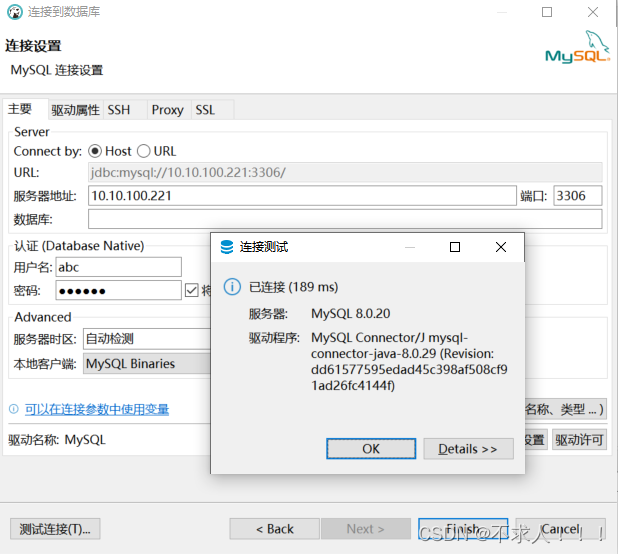Viewport: 618px width, 554px height.
Task: Click the 驱动名称: MySQL label
Action: pyautogui.click(x=57, y=440)
